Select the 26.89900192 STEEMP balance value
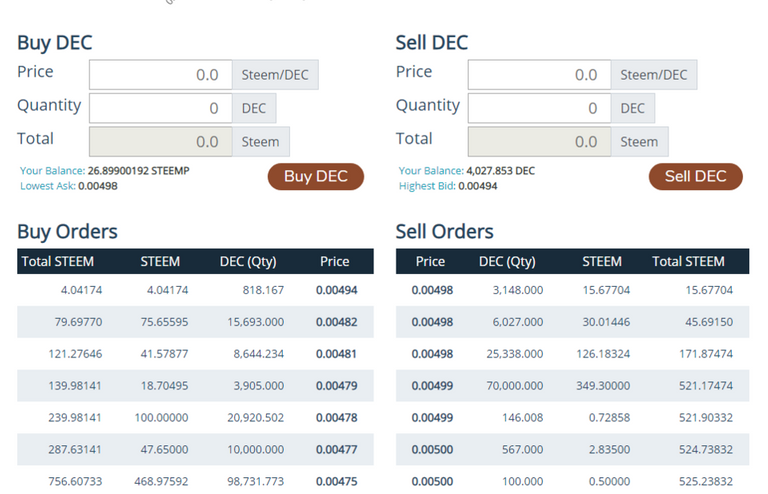768x494 pixels. 139,171
